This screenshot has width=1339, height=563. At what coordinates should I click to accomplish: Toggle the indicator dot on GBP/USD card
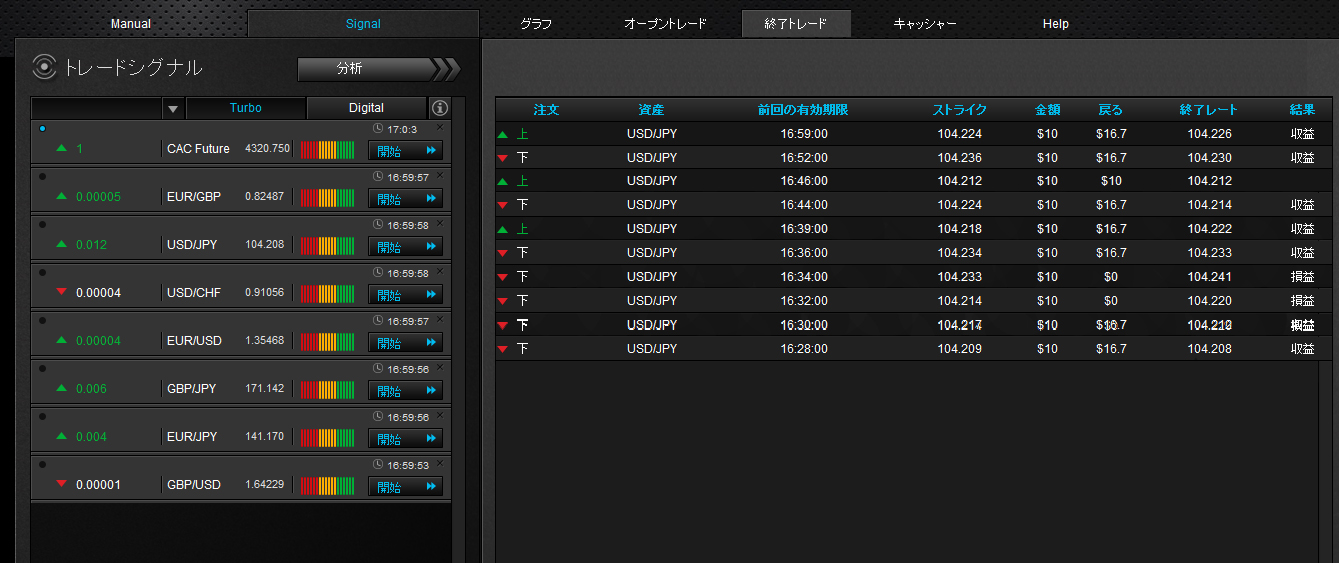pos(42,464)
